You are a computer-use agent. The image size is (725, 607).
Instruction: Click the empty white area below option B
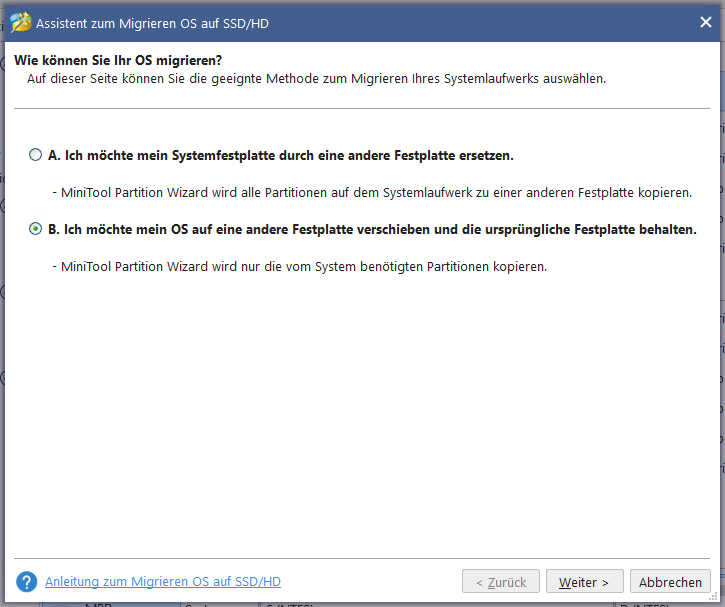click(361, 407)
